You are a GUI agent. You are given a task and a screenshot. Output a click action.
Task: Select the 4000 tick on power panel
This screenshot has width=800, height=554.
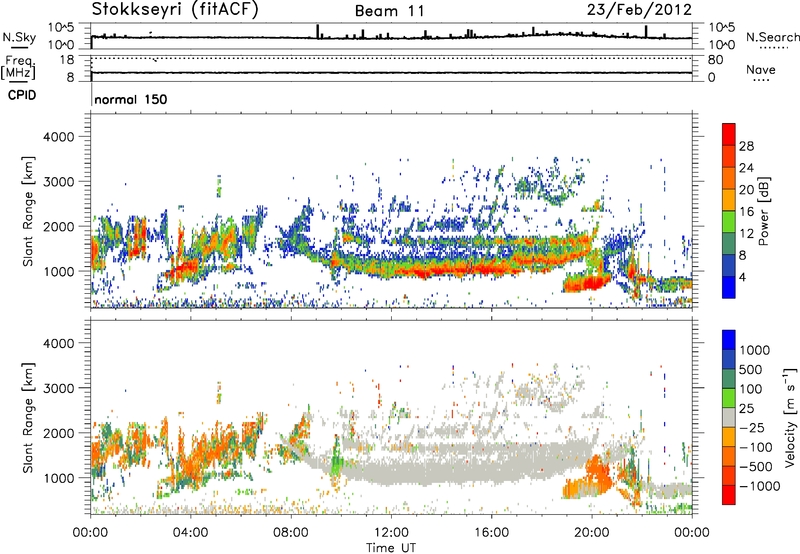coord(59,137)
